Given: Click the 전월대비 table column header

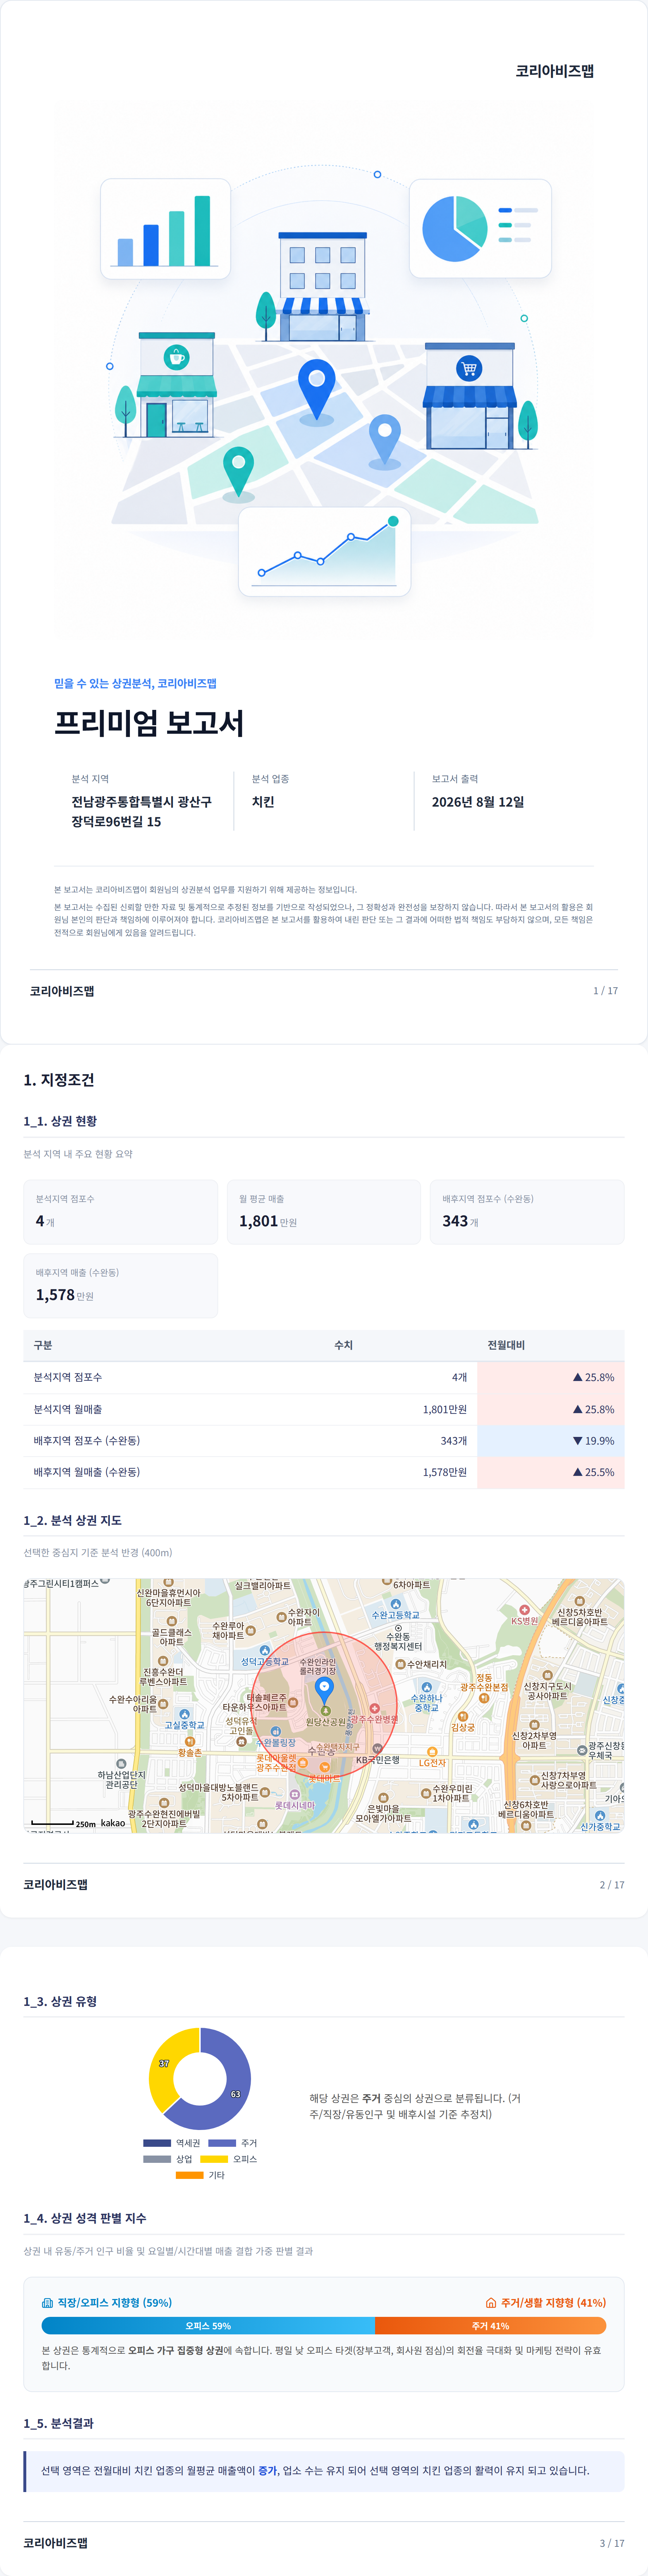Looking at the screenshot, I should [506, 1345].
